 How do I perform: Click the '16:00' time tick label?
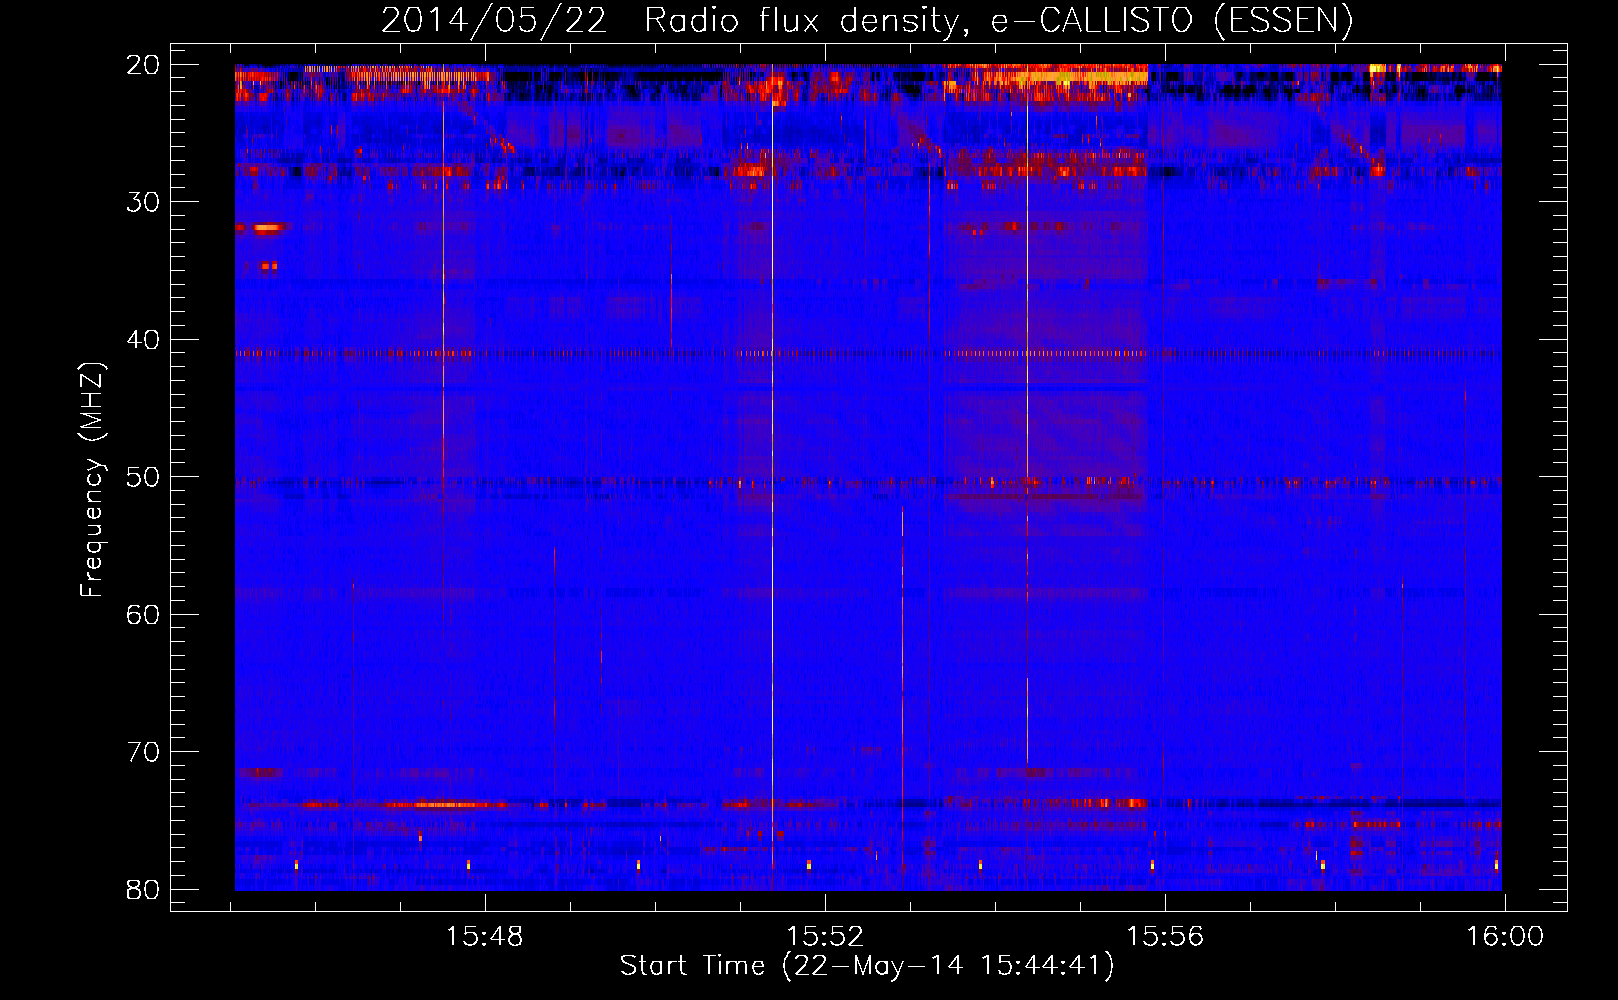point(1505,937)
